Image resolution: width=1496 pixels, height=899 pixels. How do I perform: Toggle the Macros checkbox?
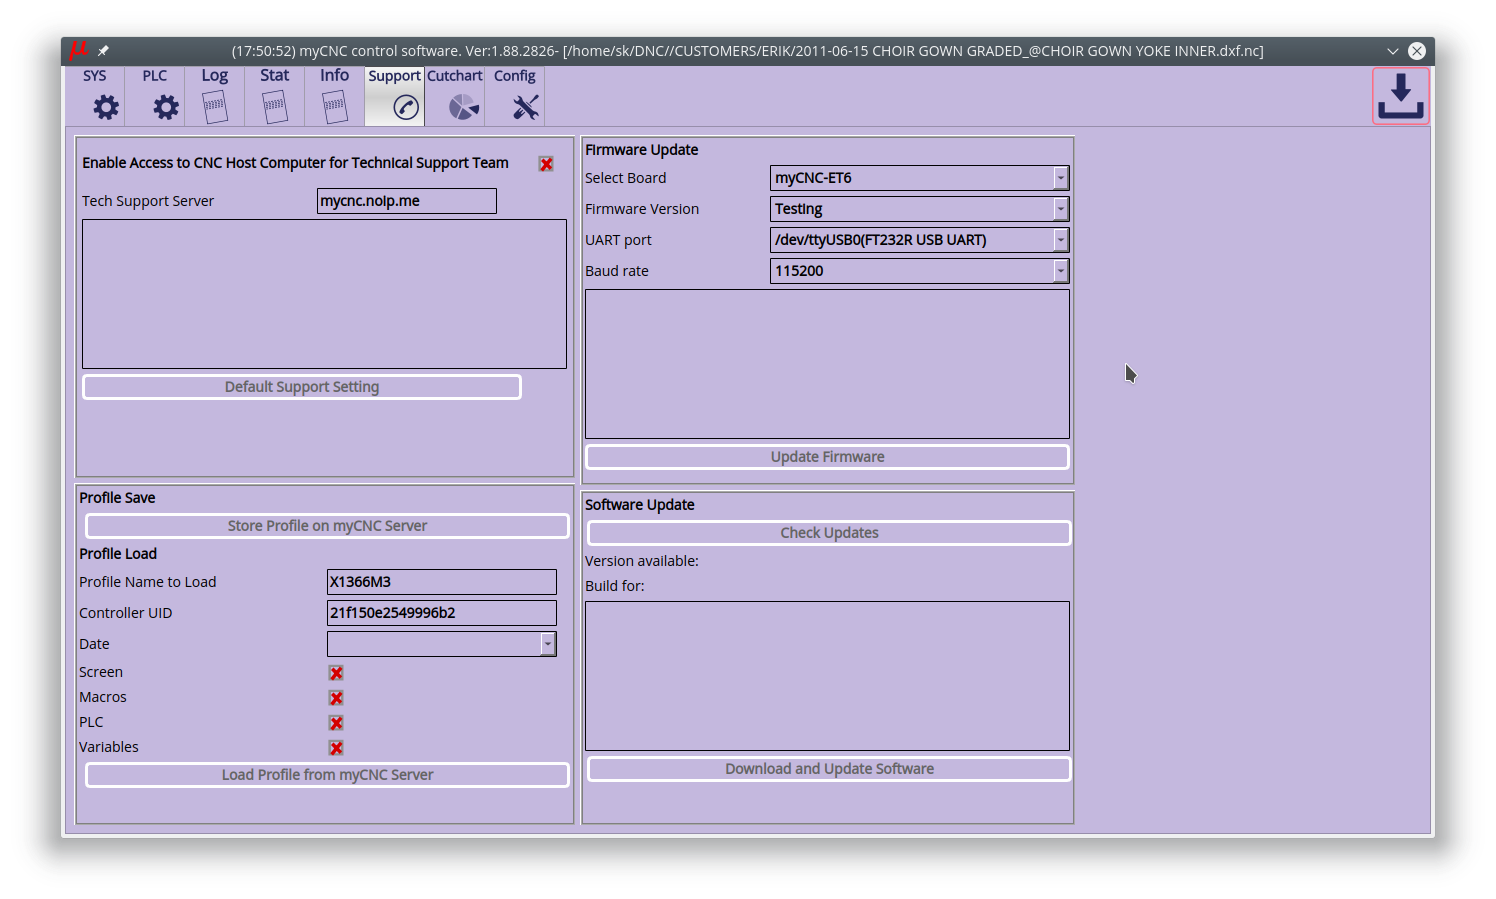[336, 698]
